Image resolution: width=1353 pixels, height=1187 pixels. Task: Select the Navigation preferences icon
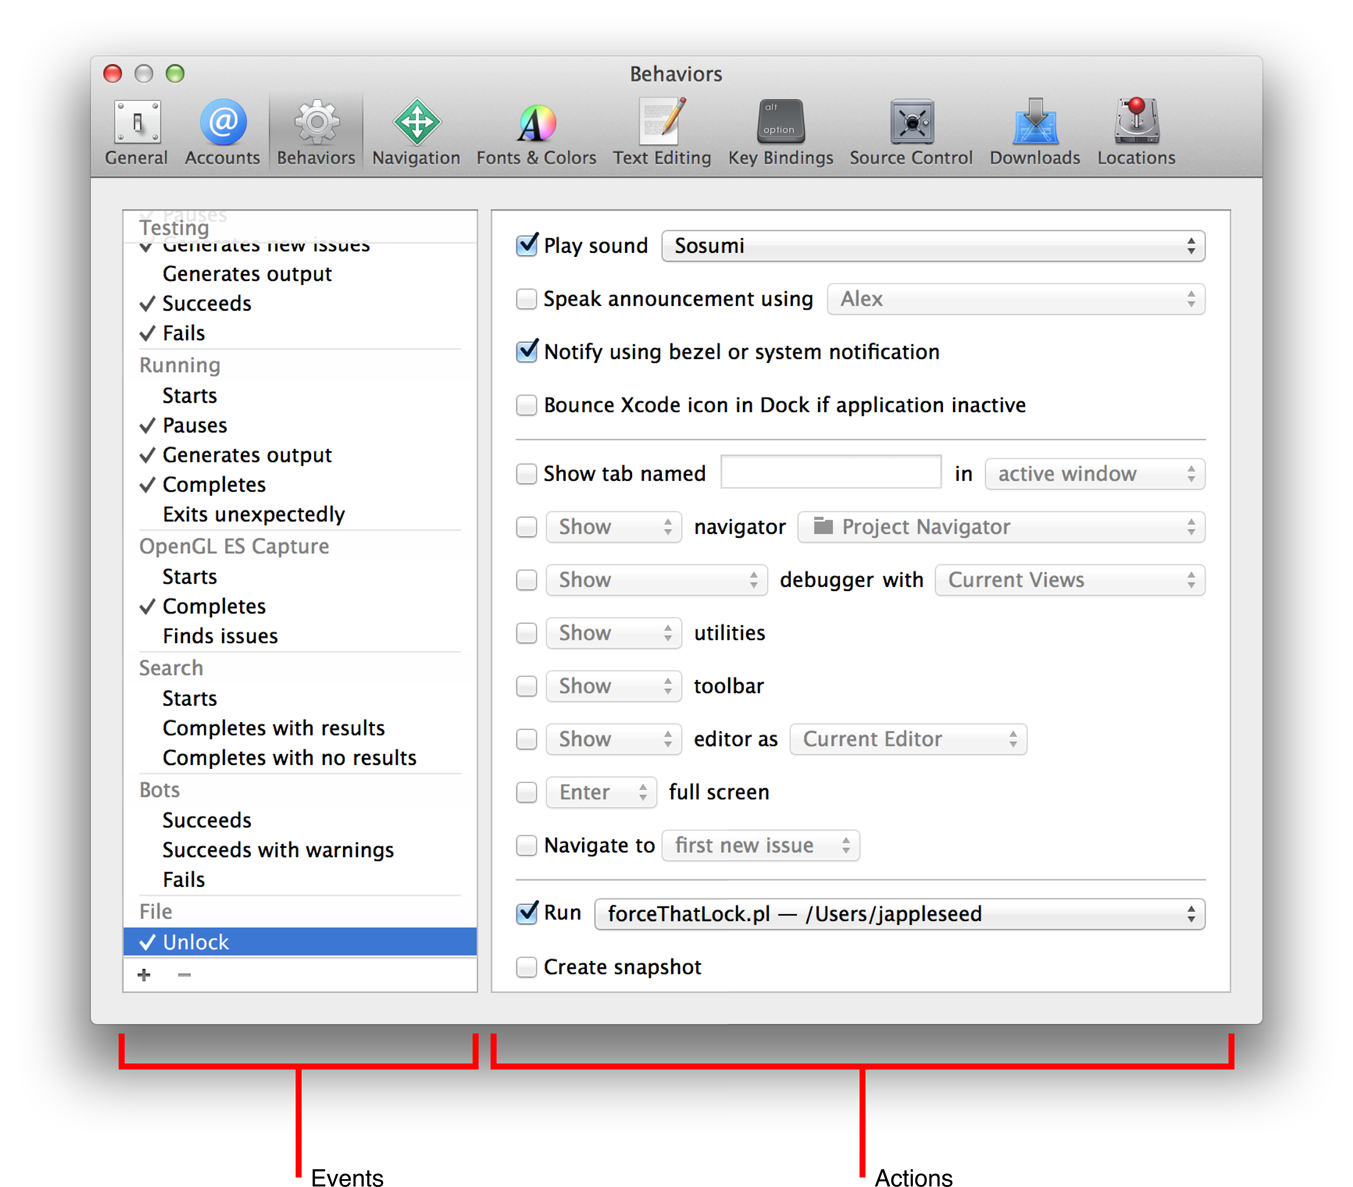[x=416, y=132]
